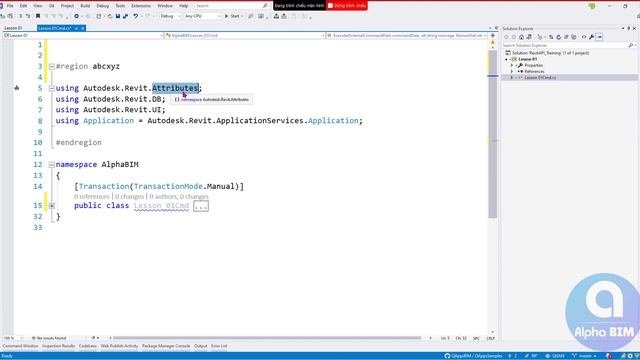The width and height of the screenshot is (640, 360).
Task: Collapse the #region abcxyz block
Action: (51, 67)
